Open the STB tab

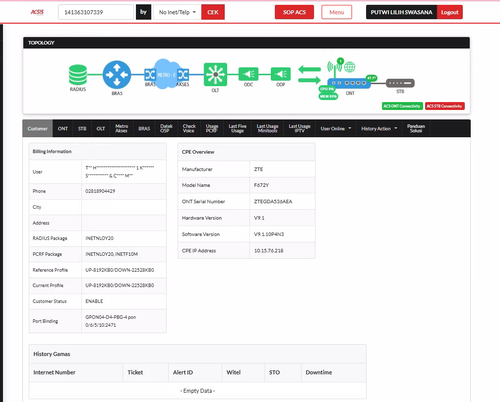tap(82, 129)
